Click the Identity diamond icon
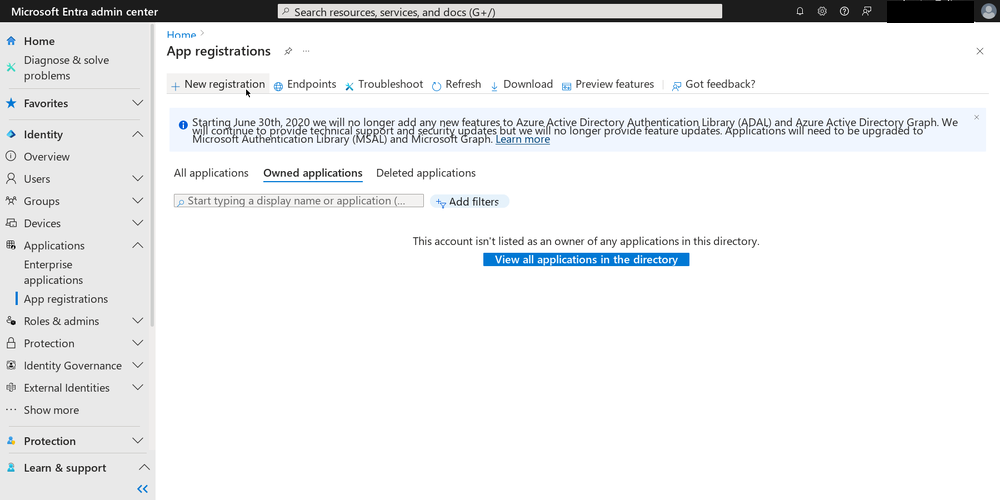Screen dimensions: 1000x500 tap(11, 135)
